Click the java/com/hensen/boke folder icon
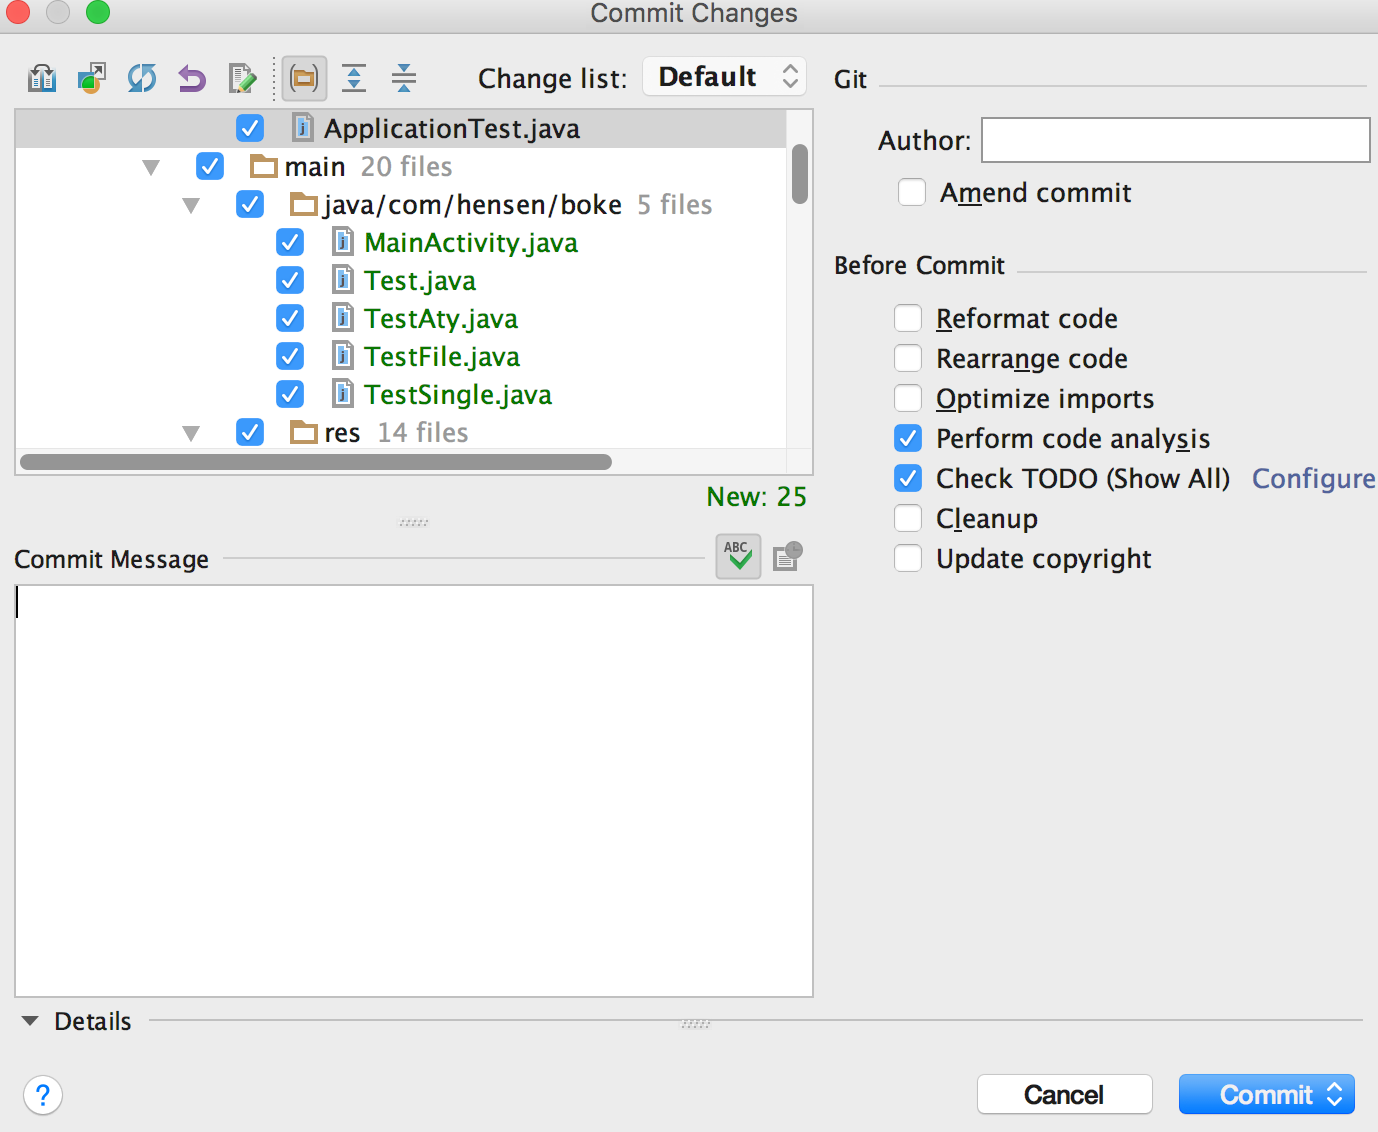Image resolution: width=1378 pixels, height=1132 pixels. (304, 204)
